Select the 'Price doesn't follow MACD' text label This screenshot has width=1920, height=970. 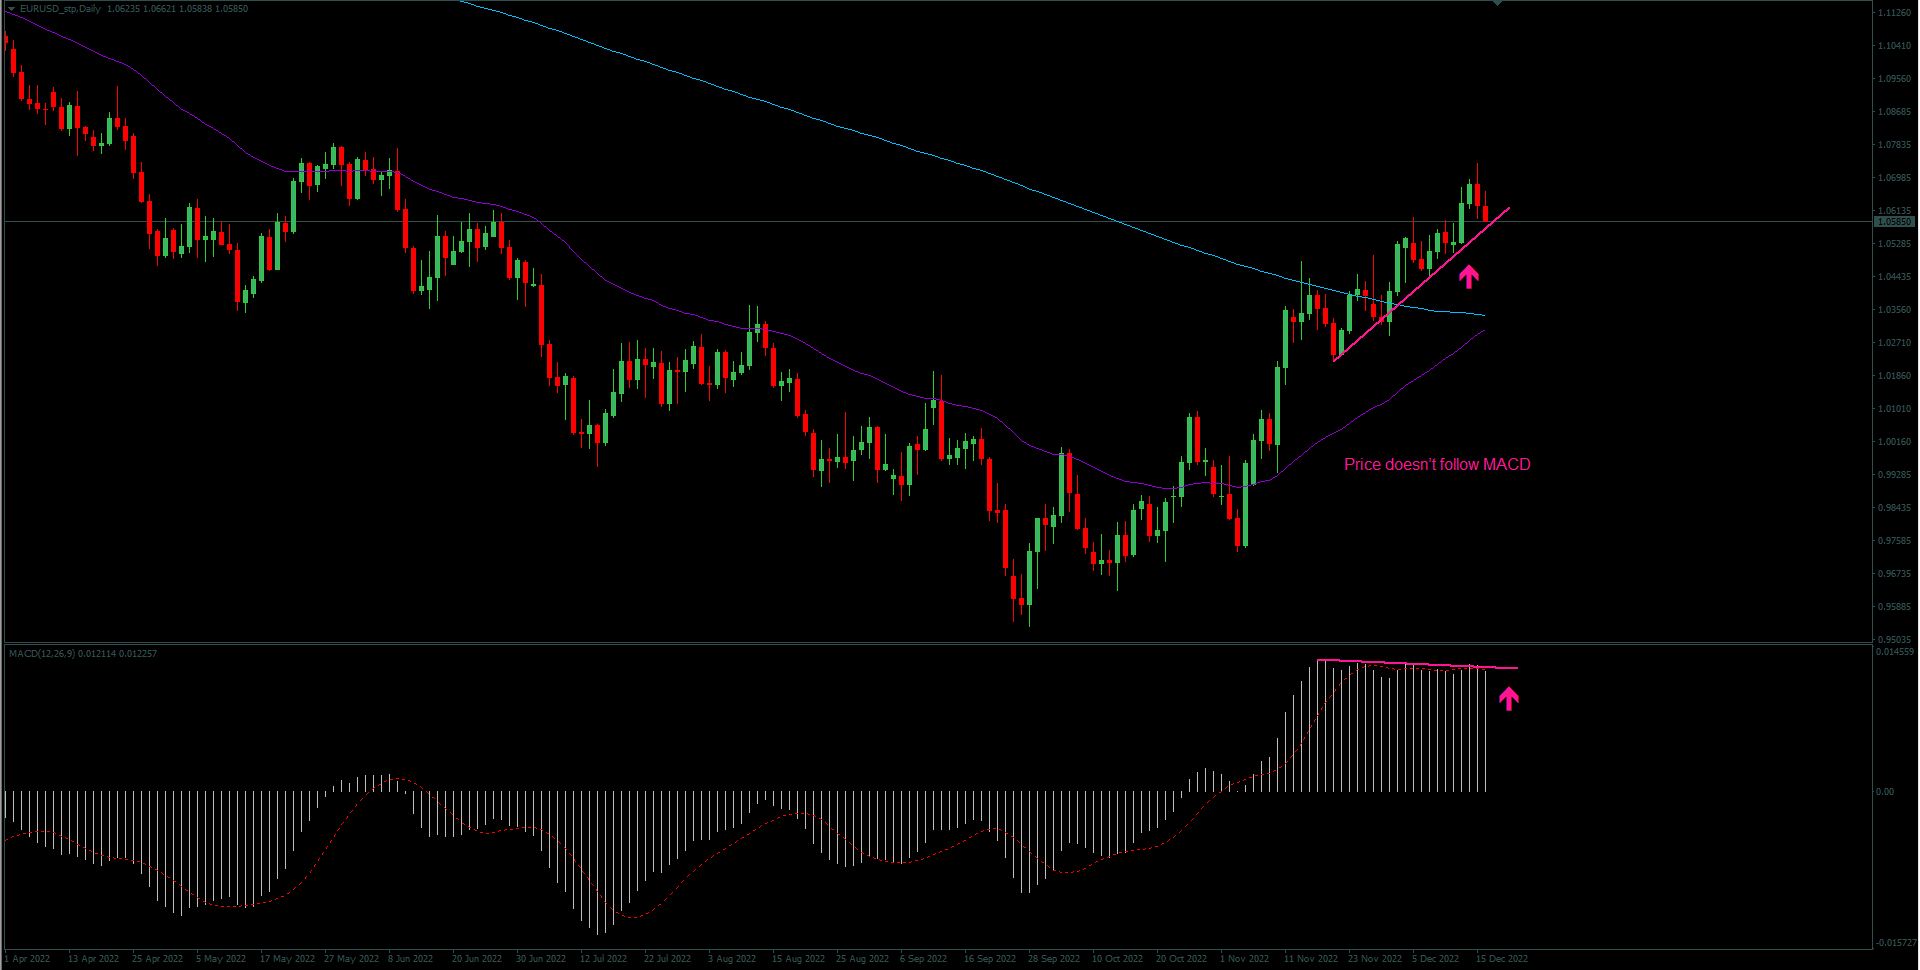(1436, 464)
